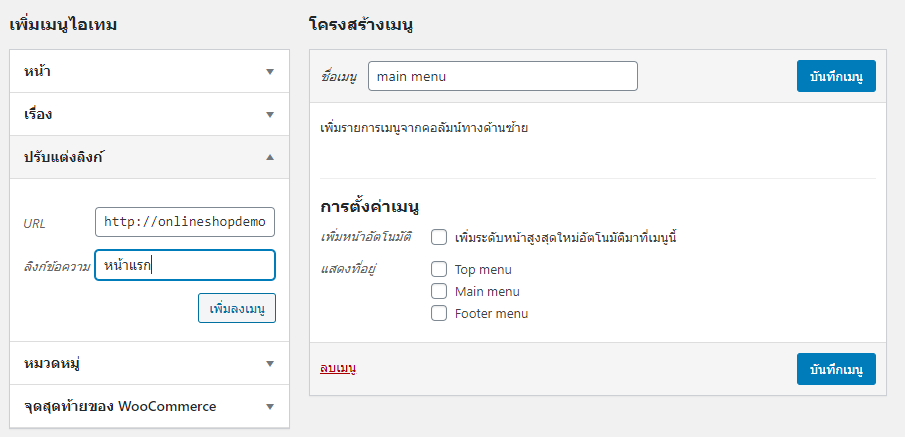Select the หมวดหมู่ panel heading
This screenshot has width=905, height=437.
coord(149,364)
